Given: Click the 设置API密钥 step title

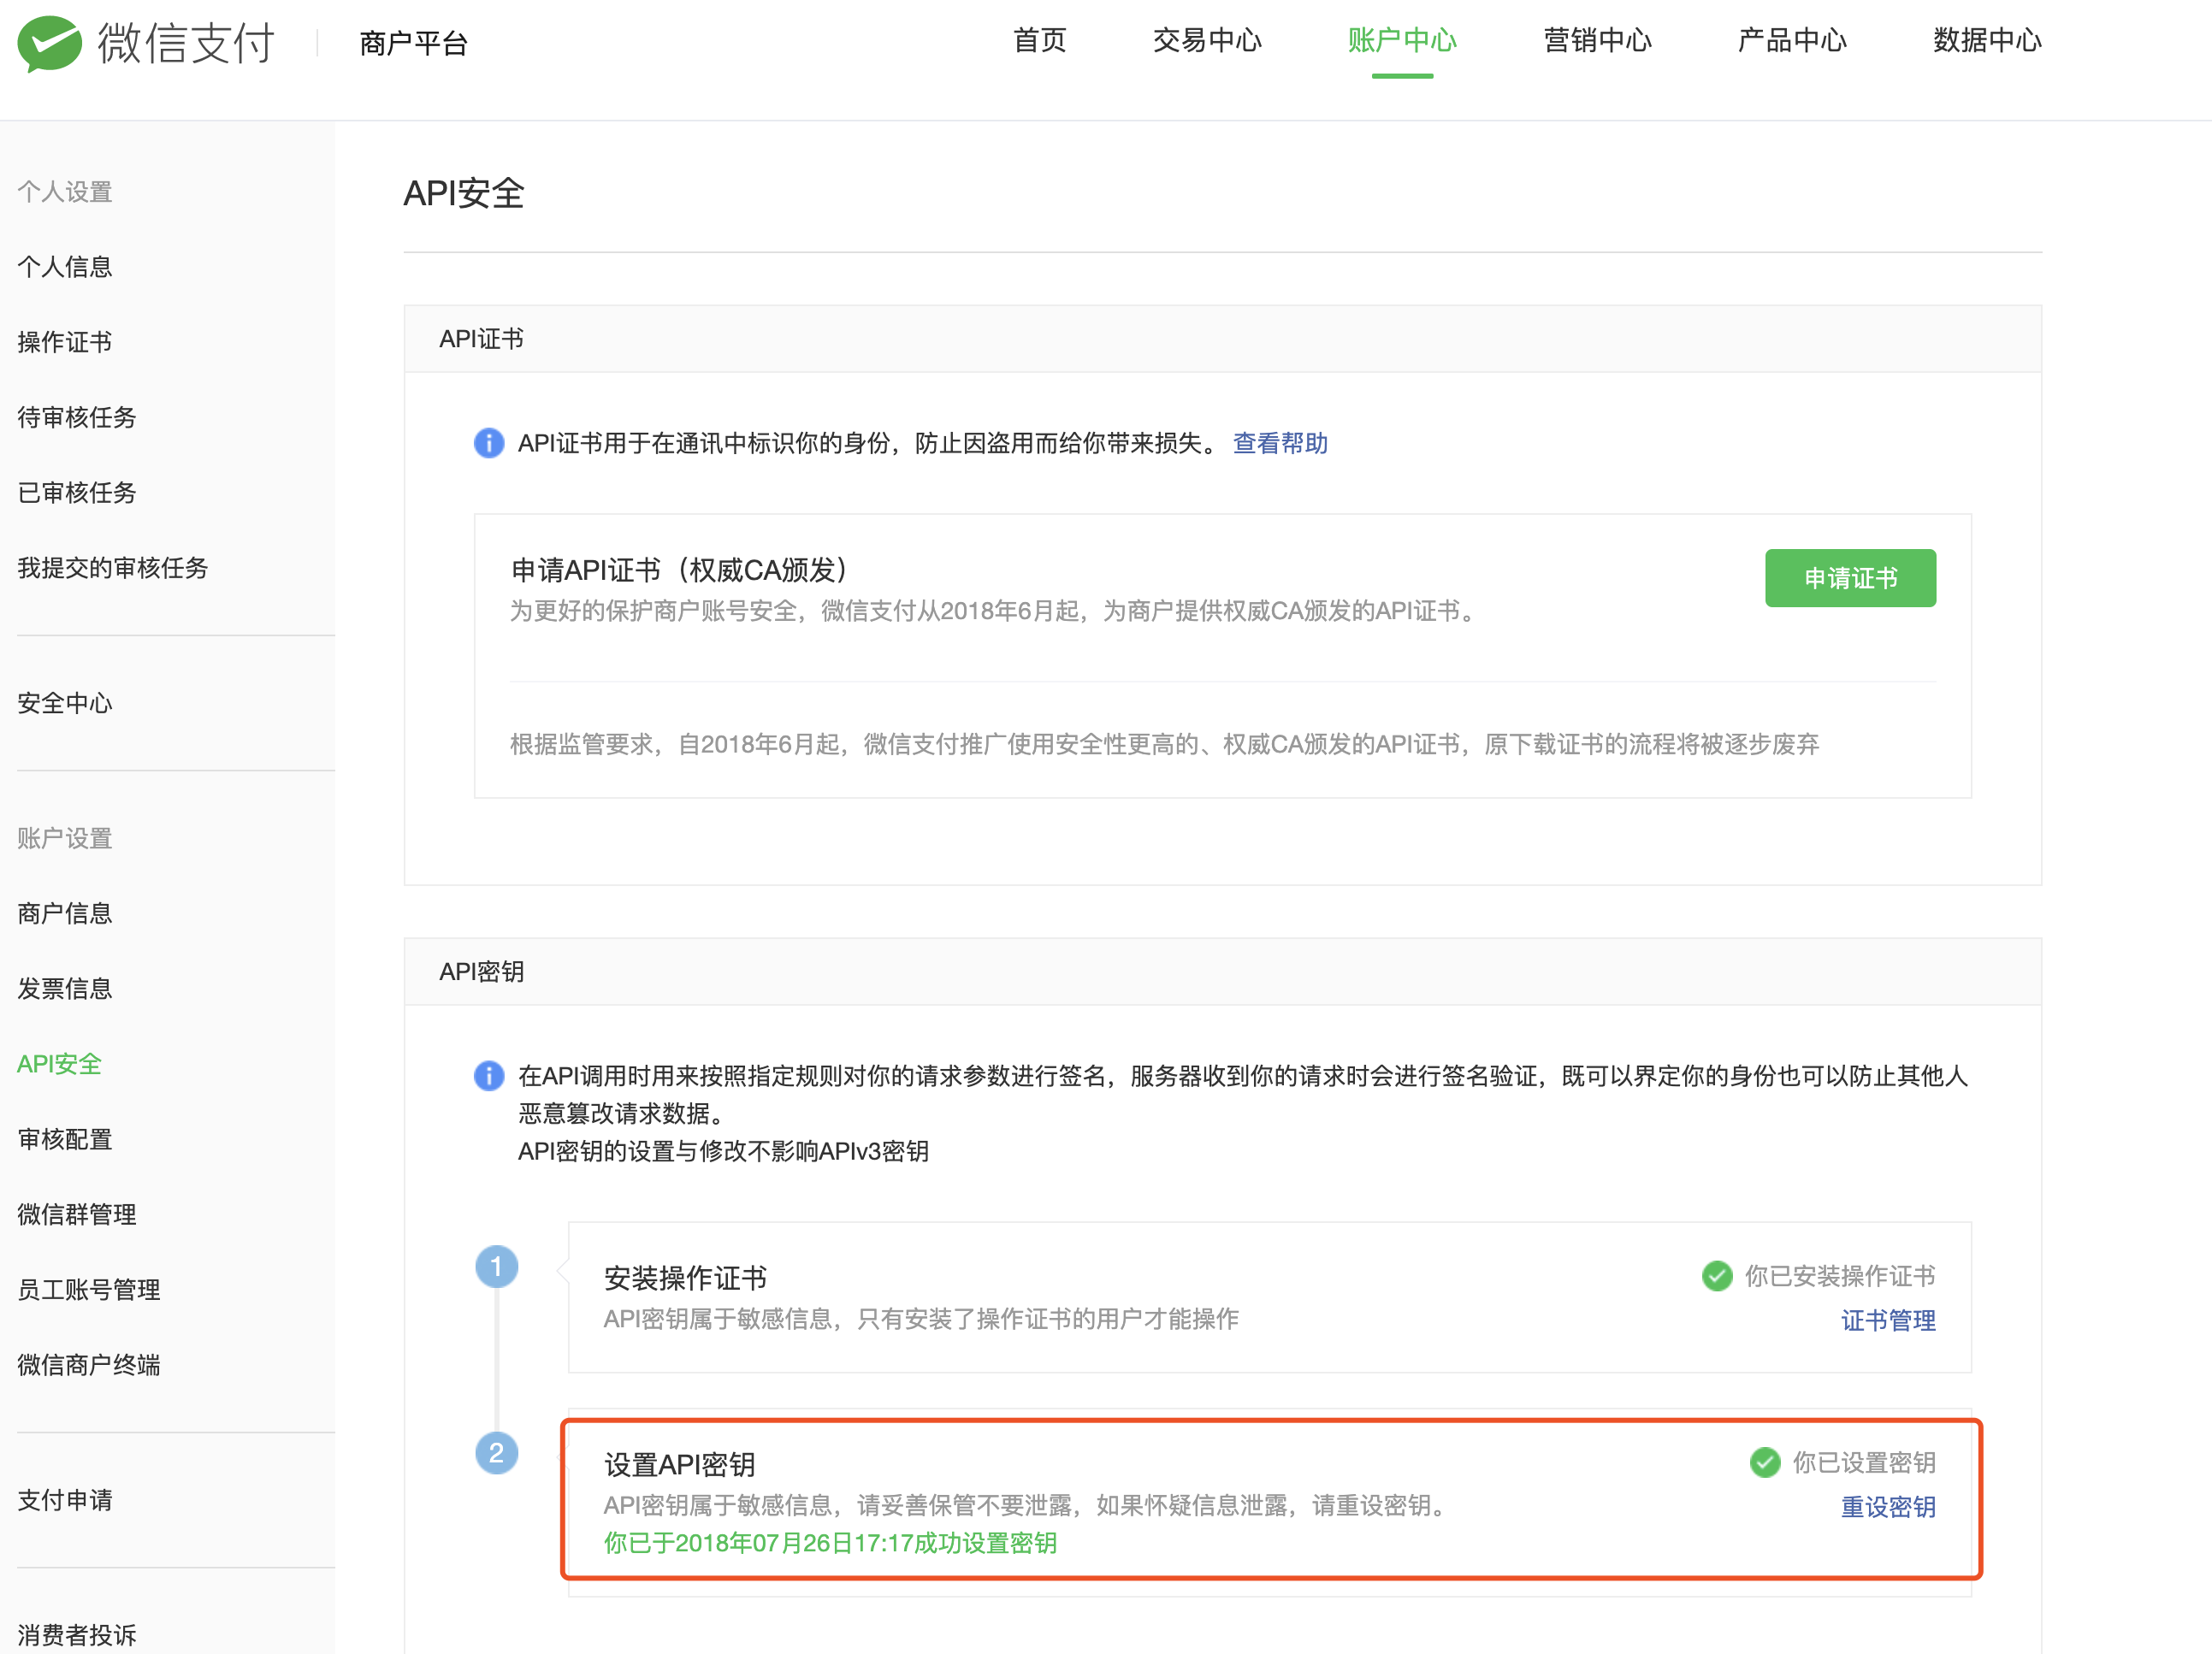Looking at the screenshot, I should 680,1465.
